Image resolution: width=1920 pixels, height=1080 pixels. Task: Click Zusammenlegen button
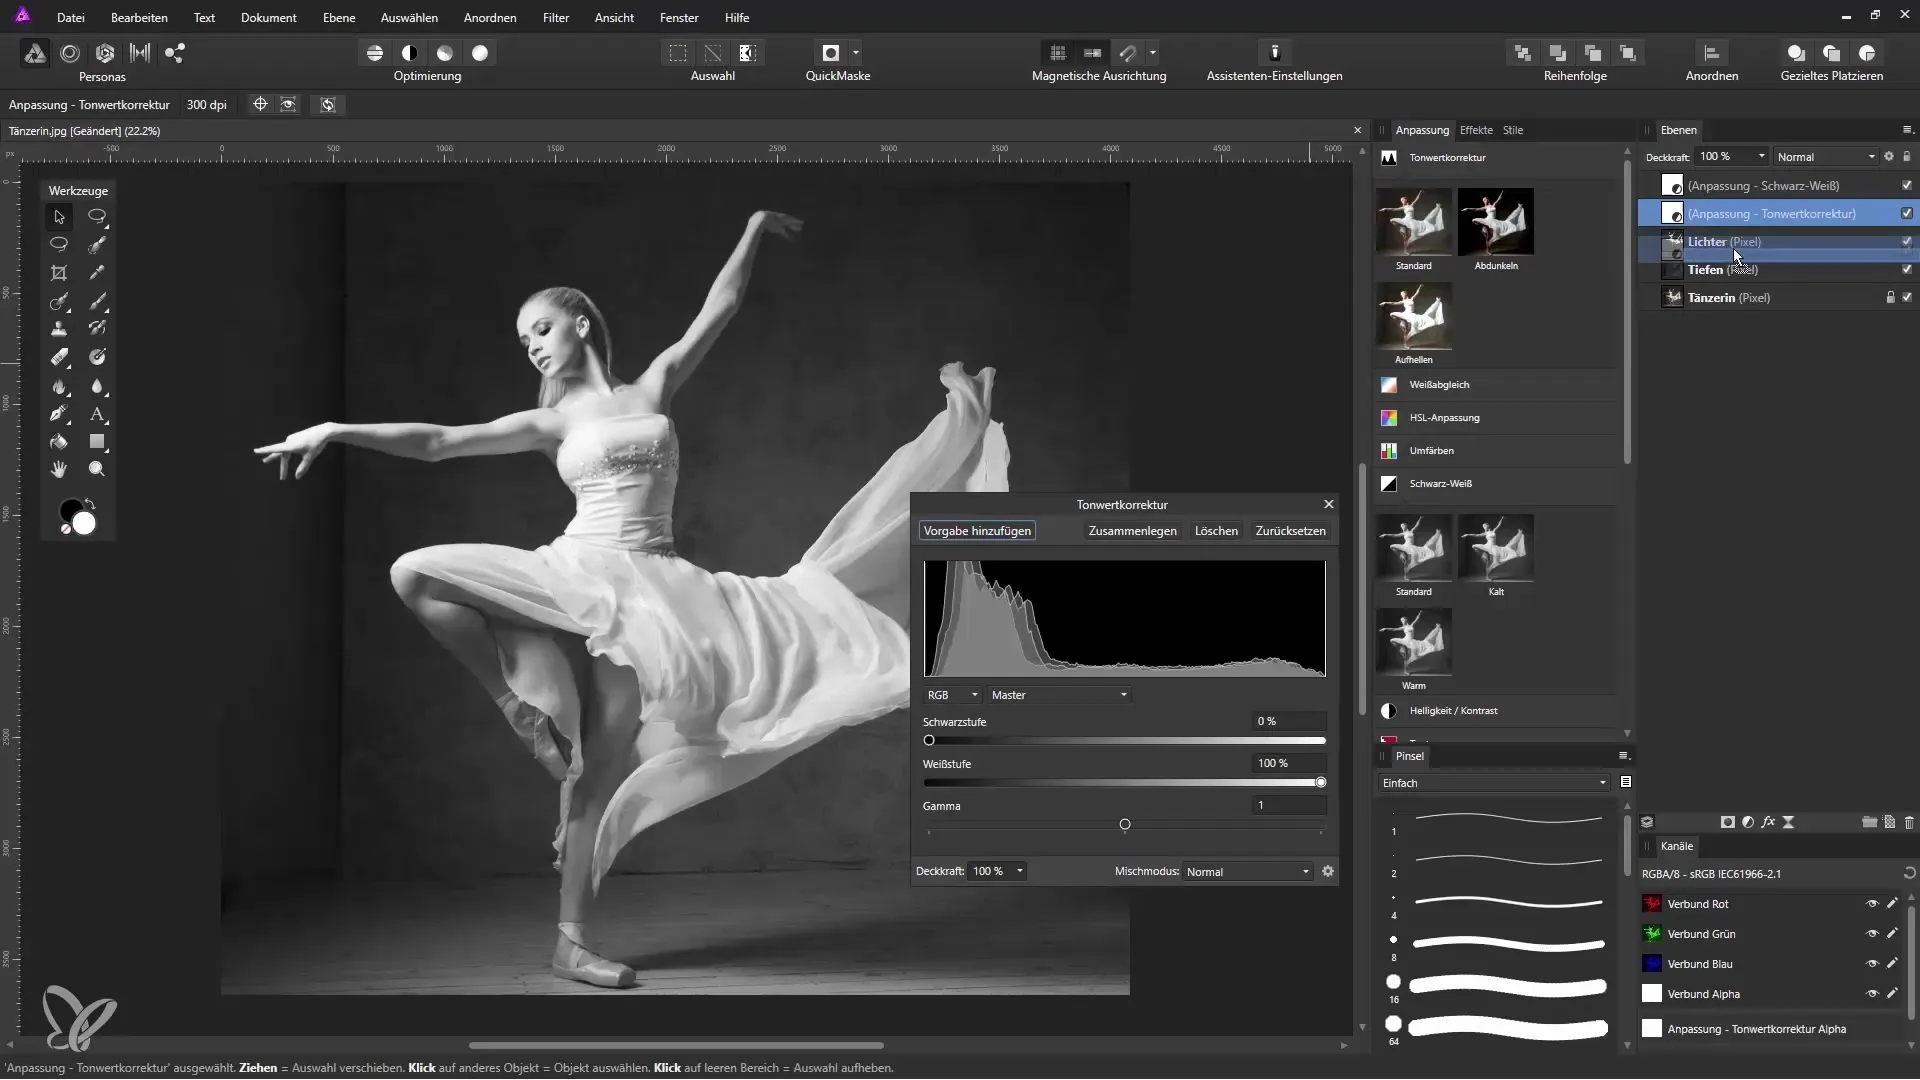(1132, 531)
